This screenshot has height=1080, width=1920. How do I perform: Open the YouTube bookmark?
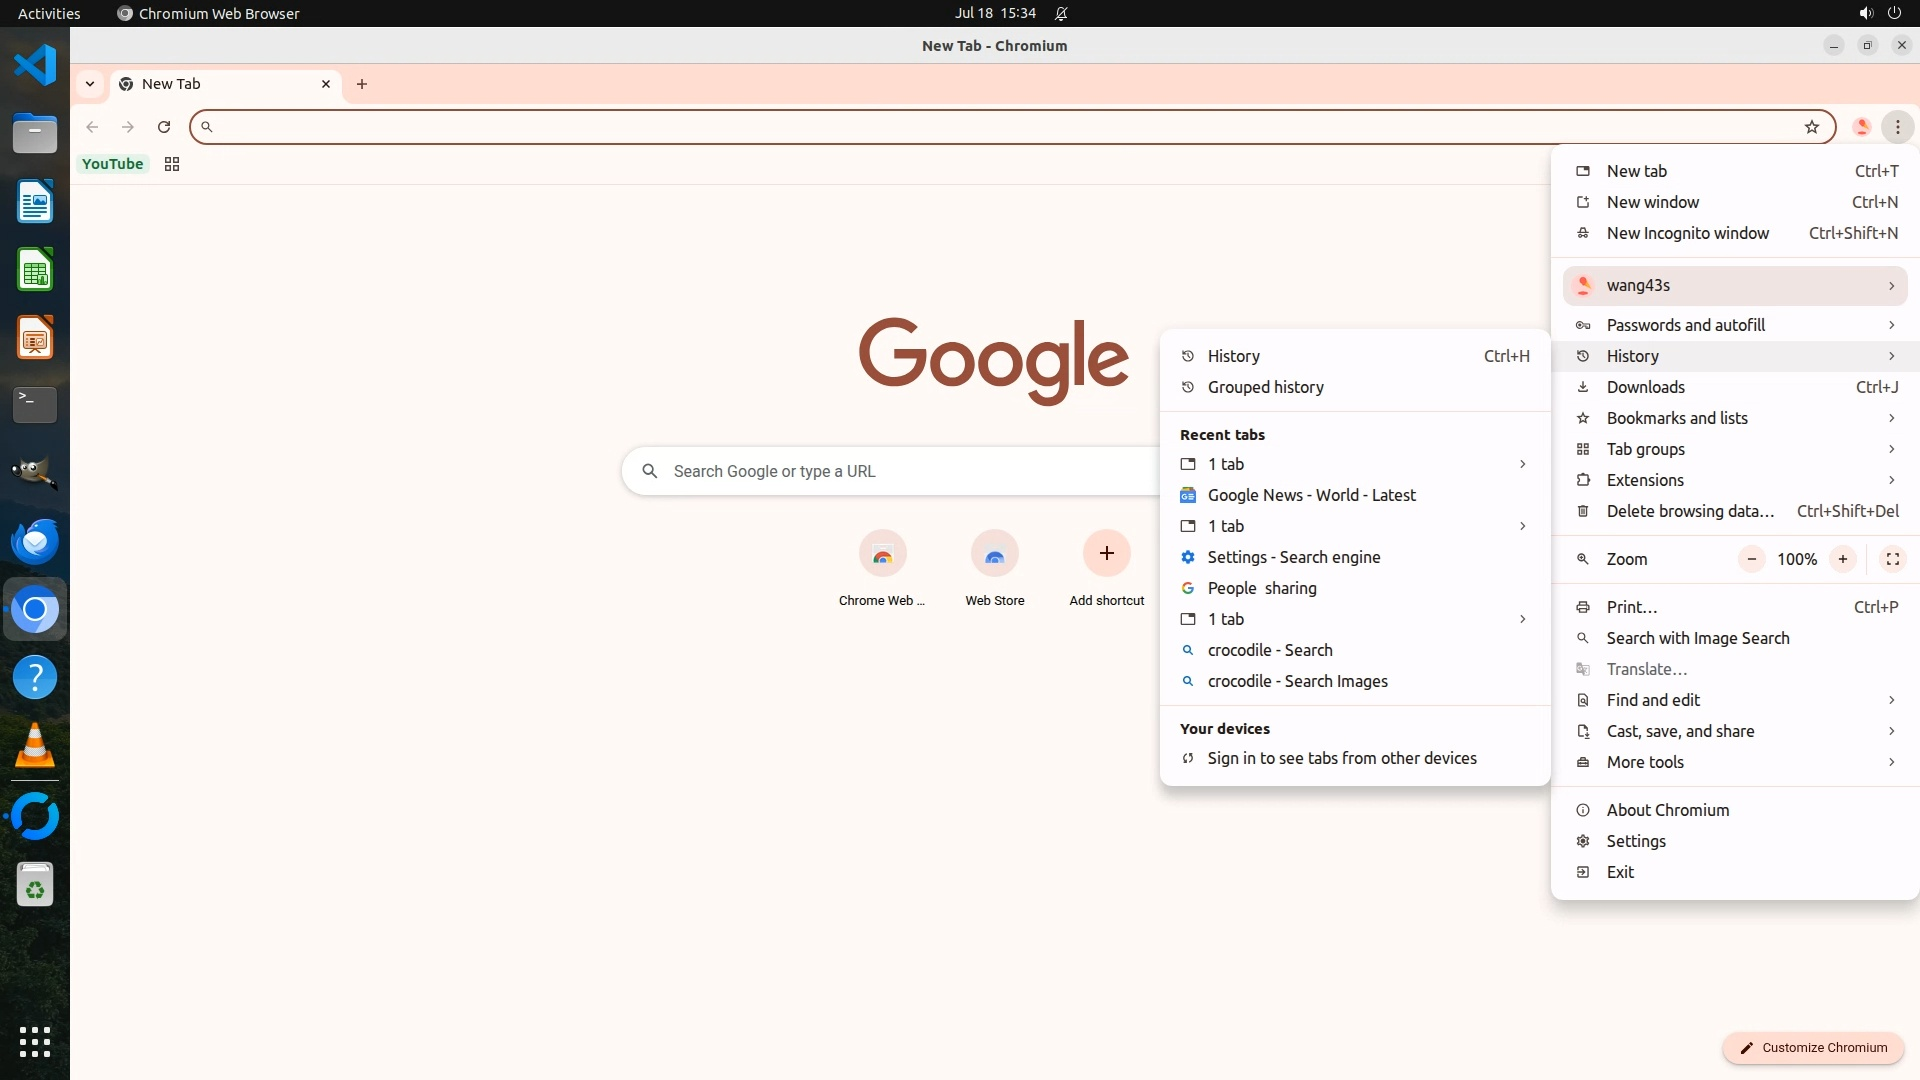(x=112, y=164)
